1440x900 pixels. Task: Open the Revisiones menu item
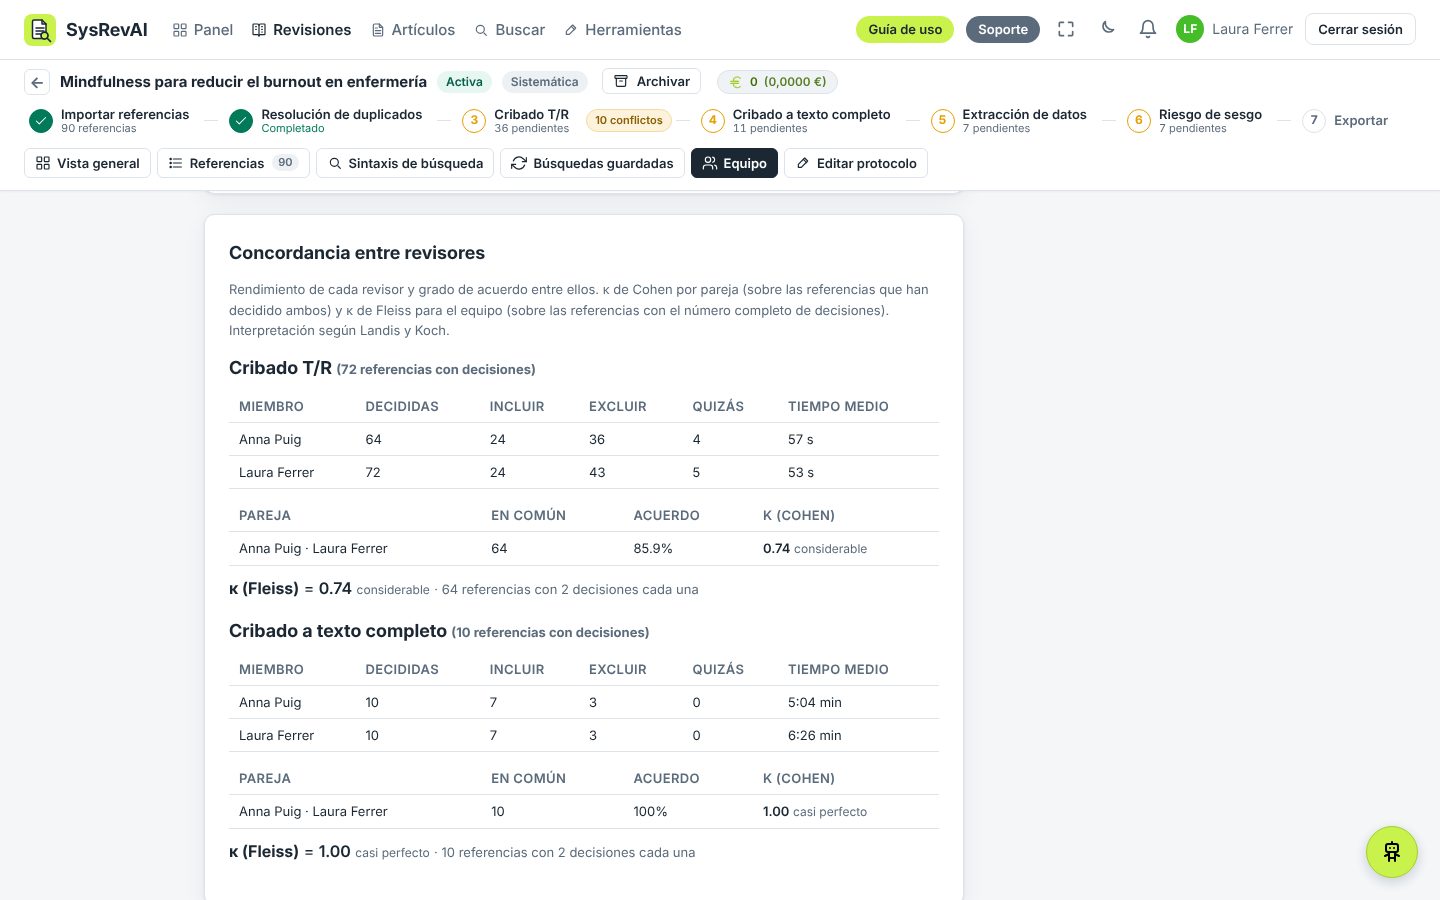[302, 30]
